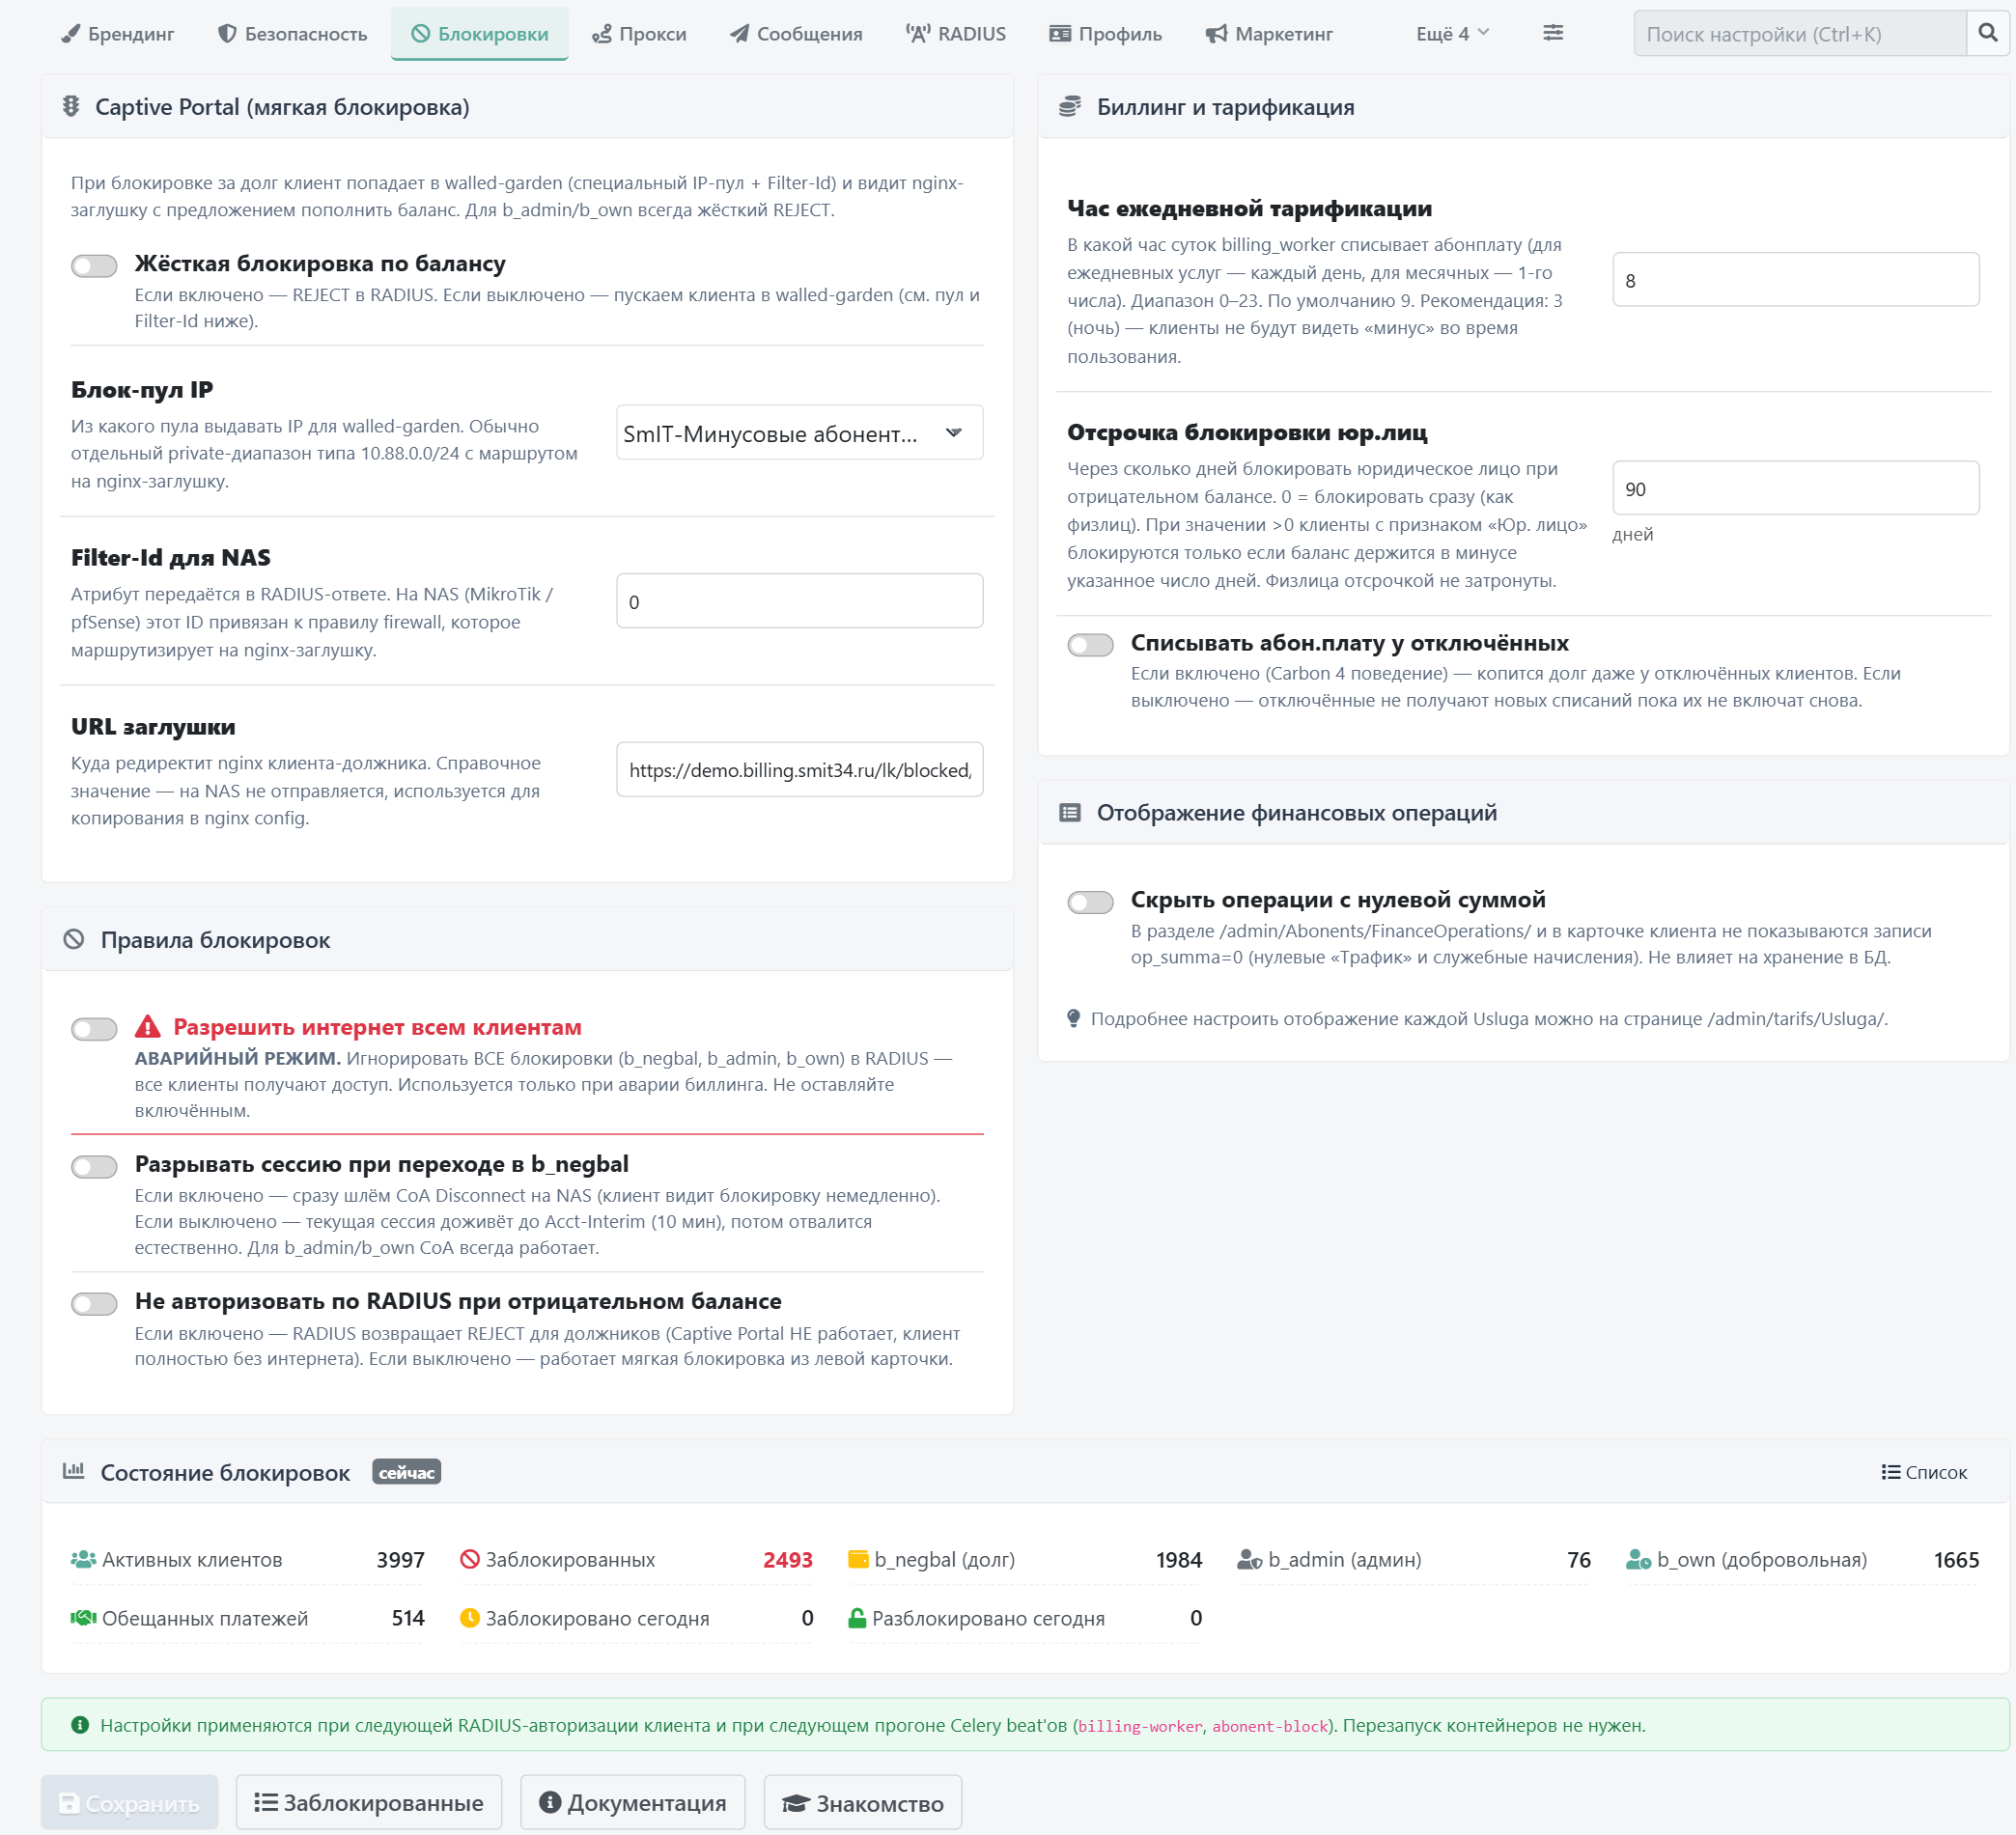2016x1835 pixels.
Task: Open the Безопасность tab
Action: point(292,33)
